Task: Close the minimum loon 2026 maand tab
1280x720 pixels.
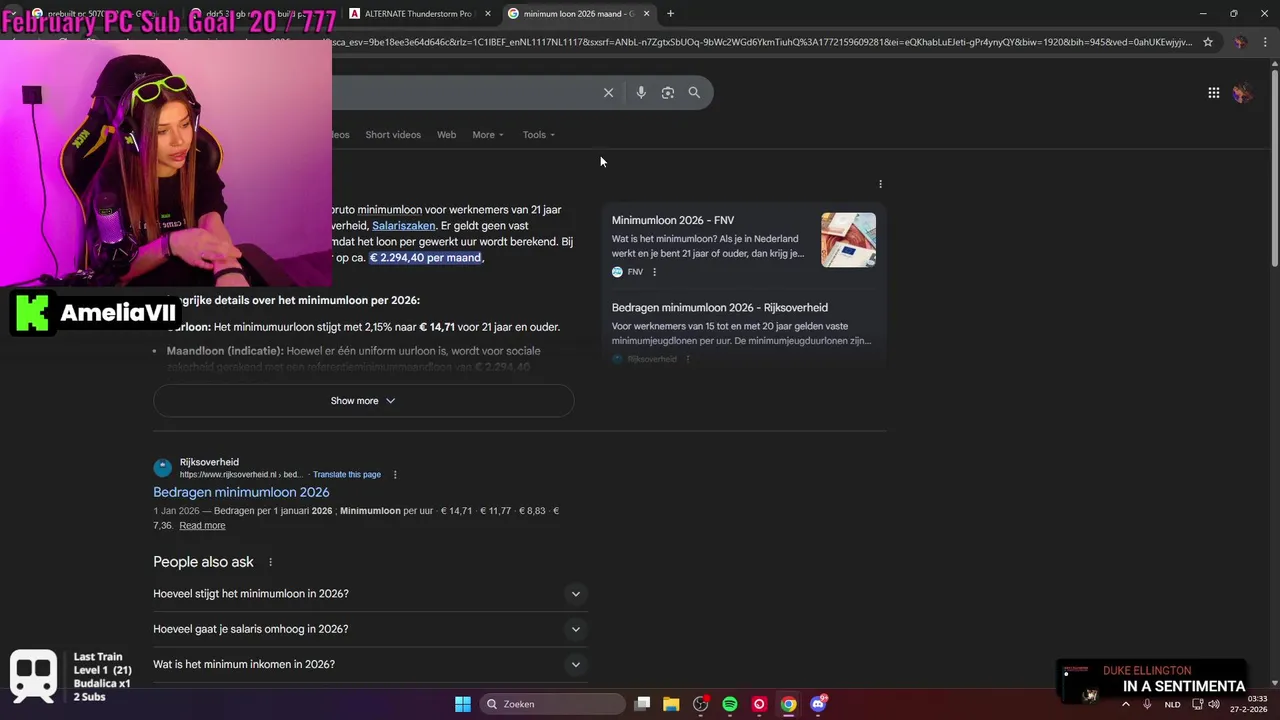Action: pyautogui.click(x=646, y=14)
